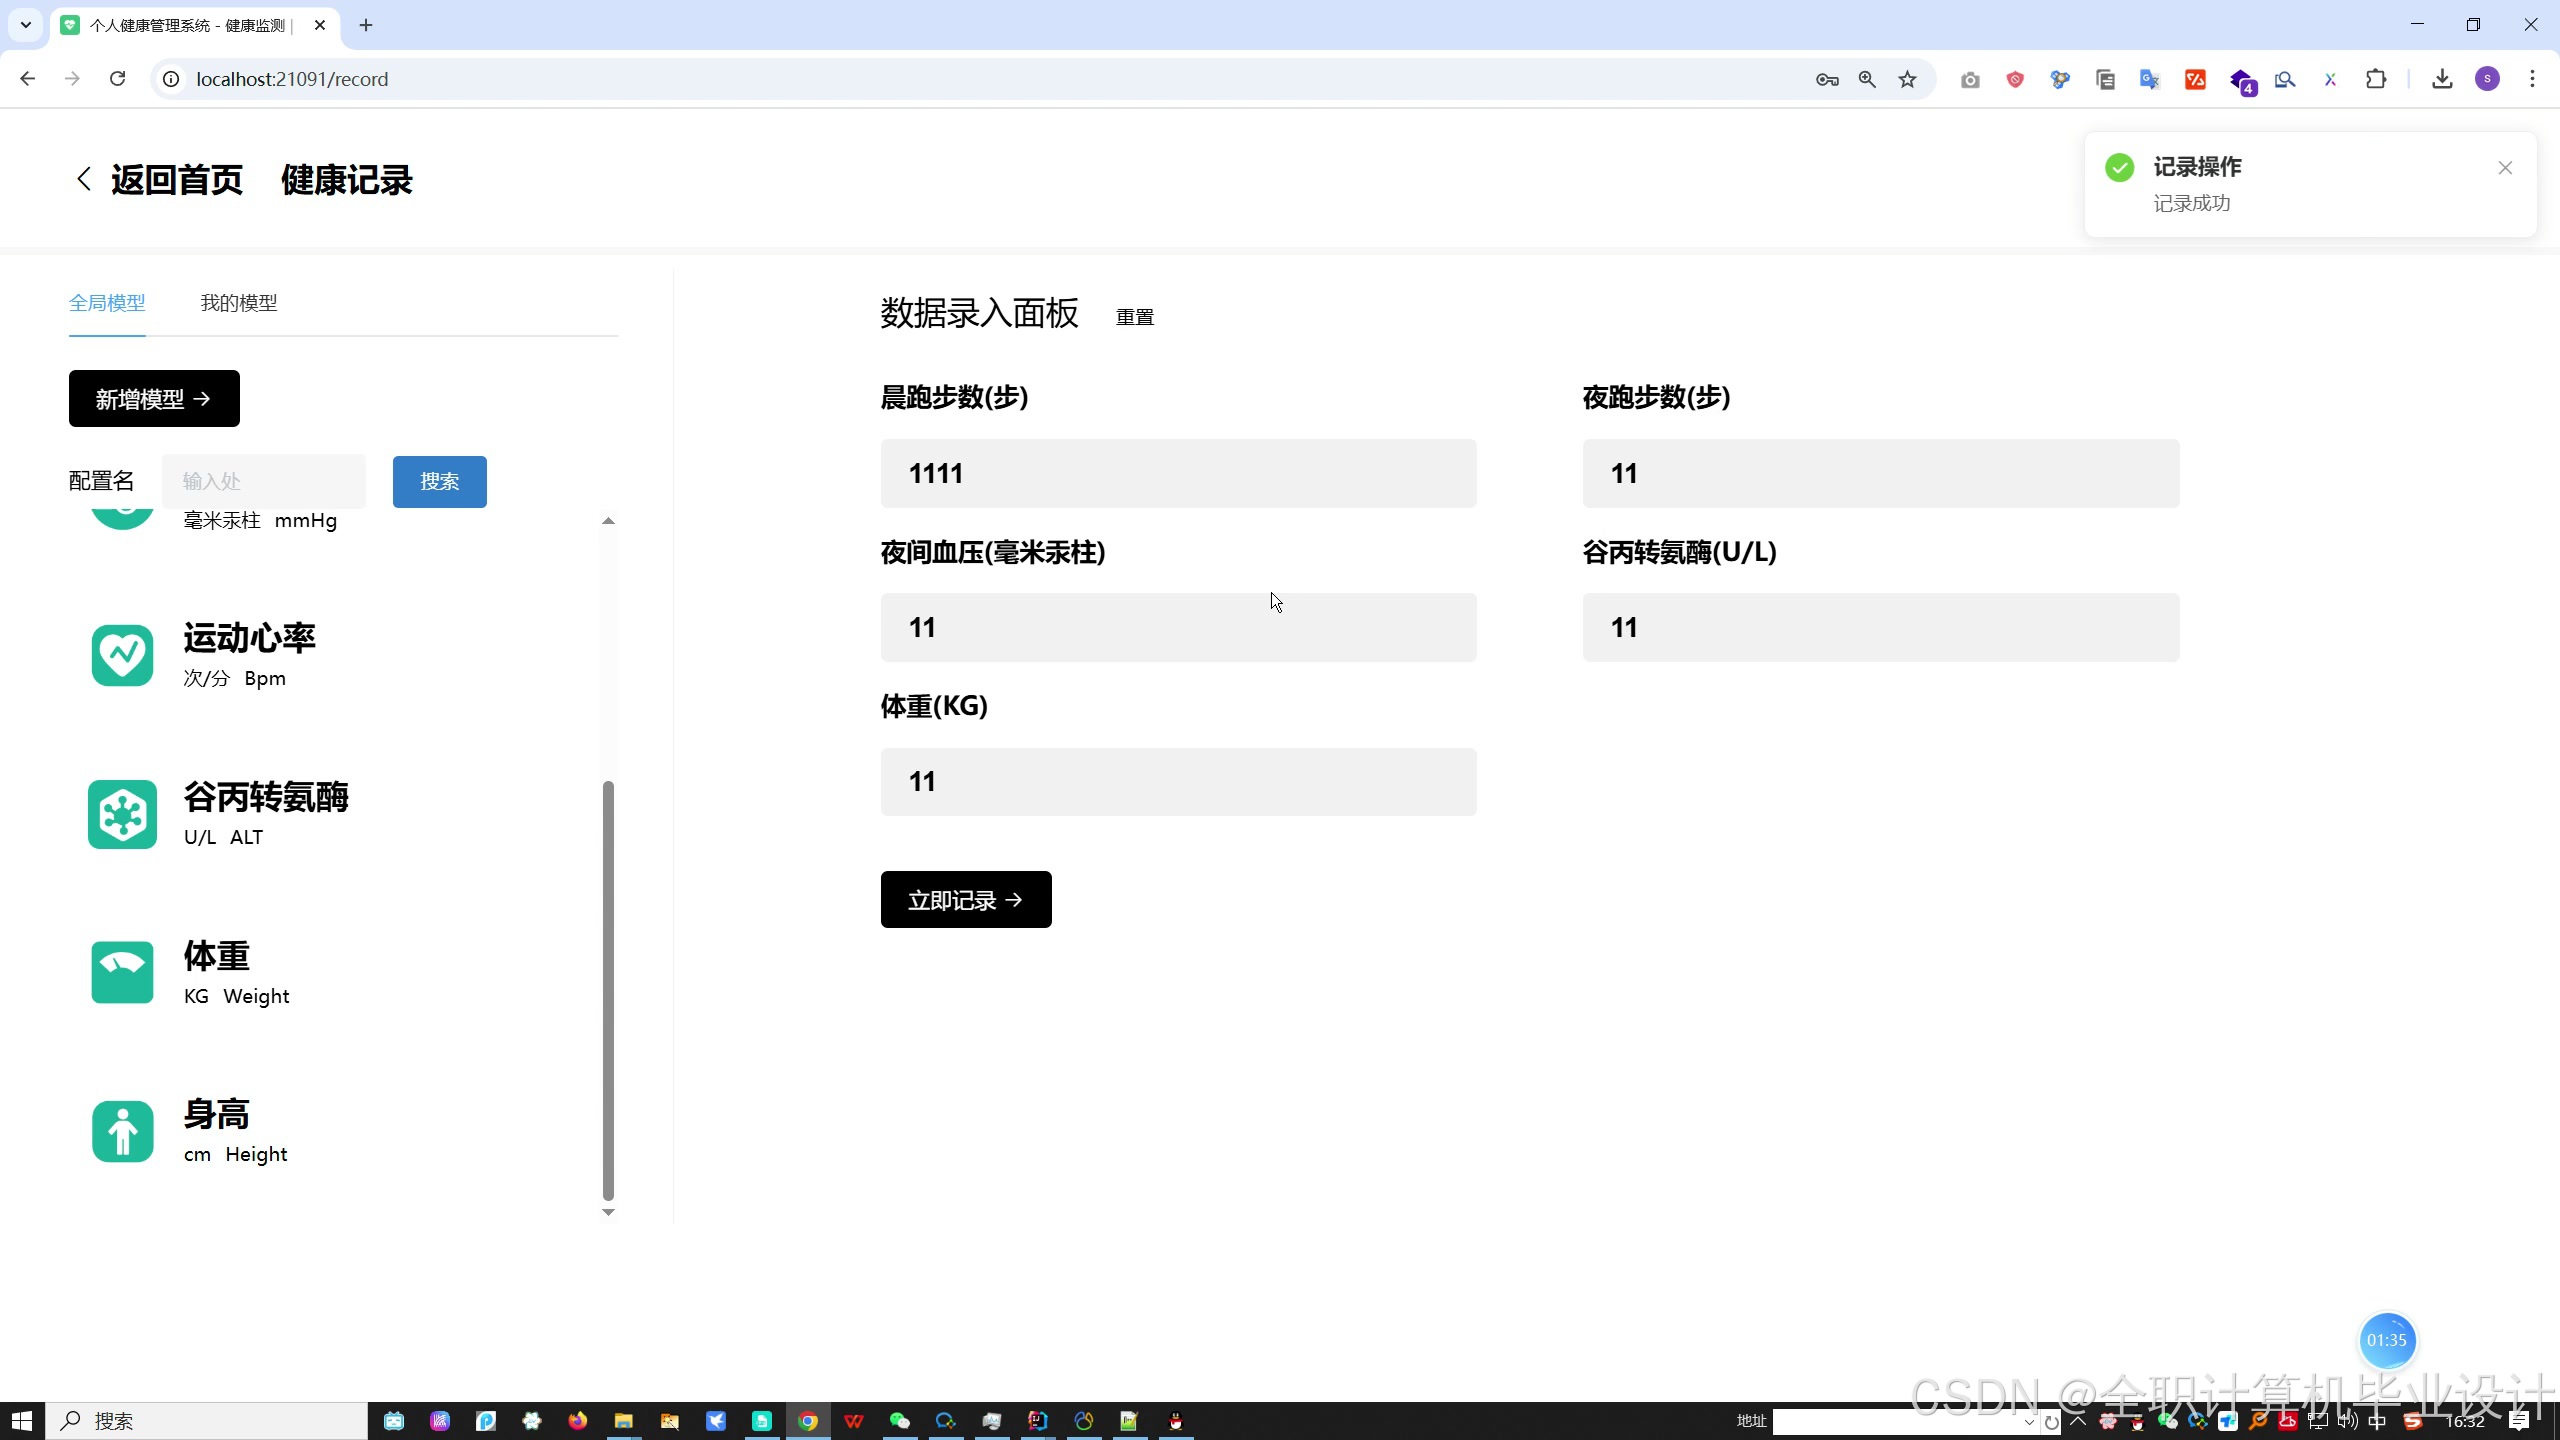Open the WeChat icon in taskbar

pyautogui.click(x=899, y=1421)
